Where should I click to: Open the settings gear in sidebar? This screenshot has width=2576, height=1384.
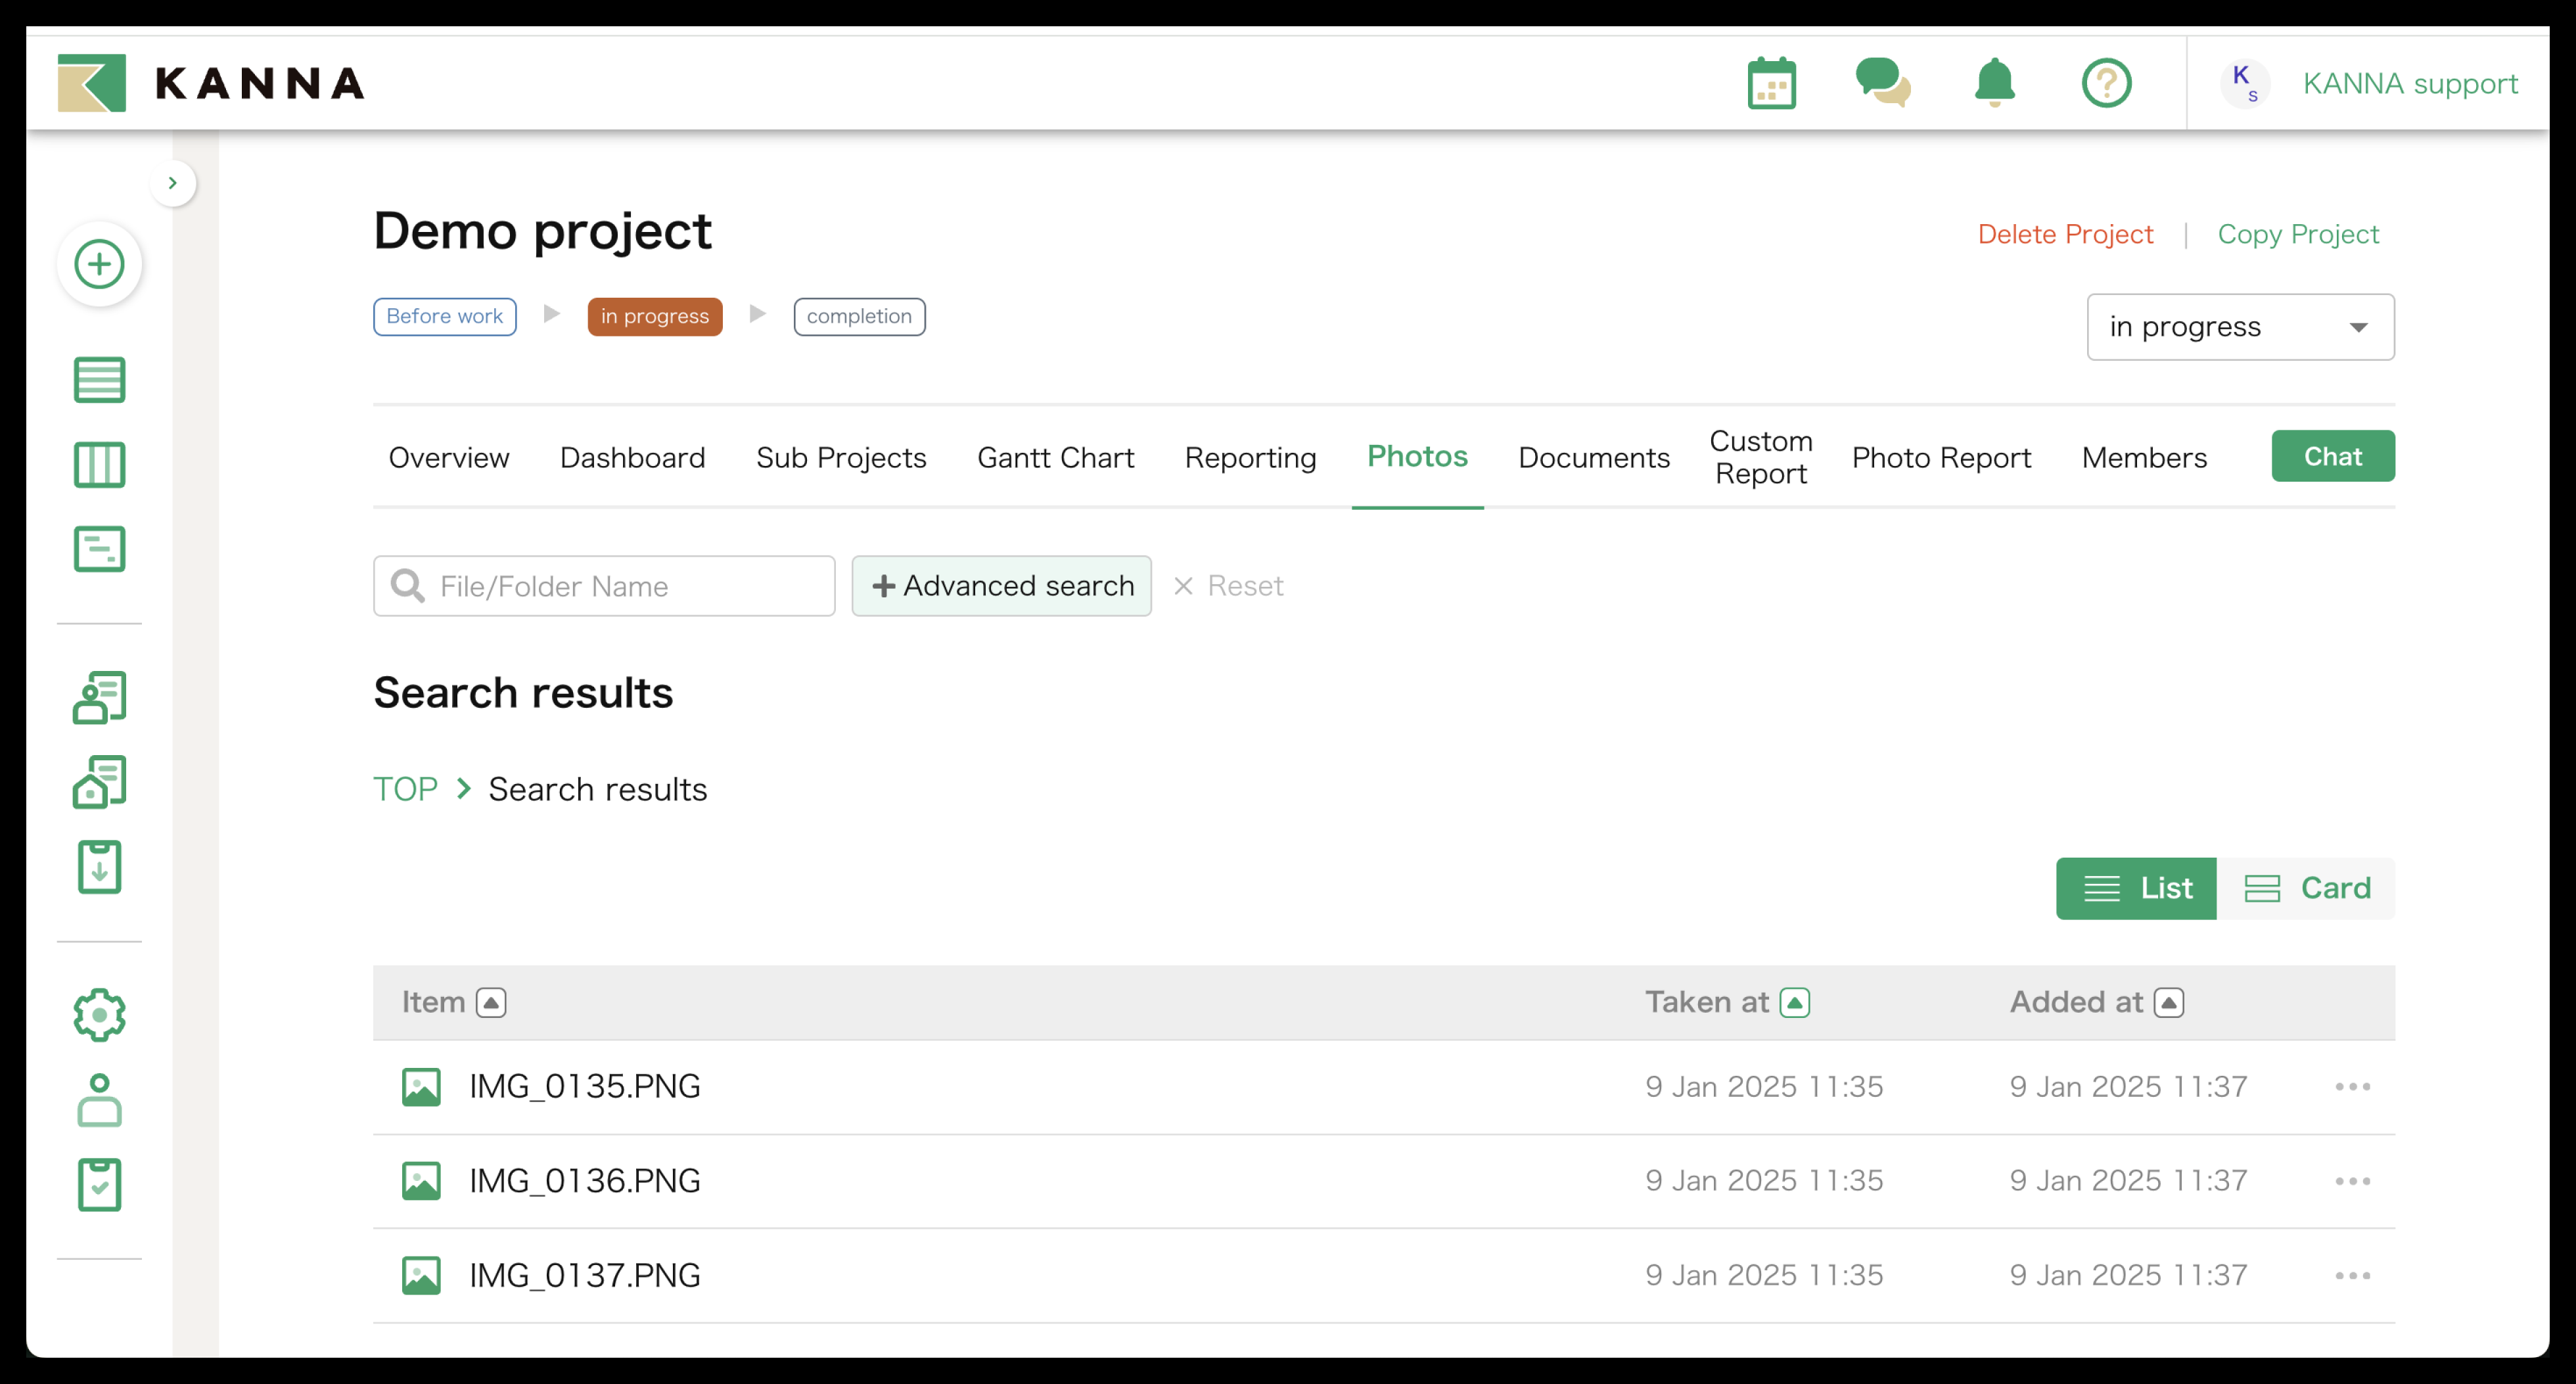coord(99,1015)
